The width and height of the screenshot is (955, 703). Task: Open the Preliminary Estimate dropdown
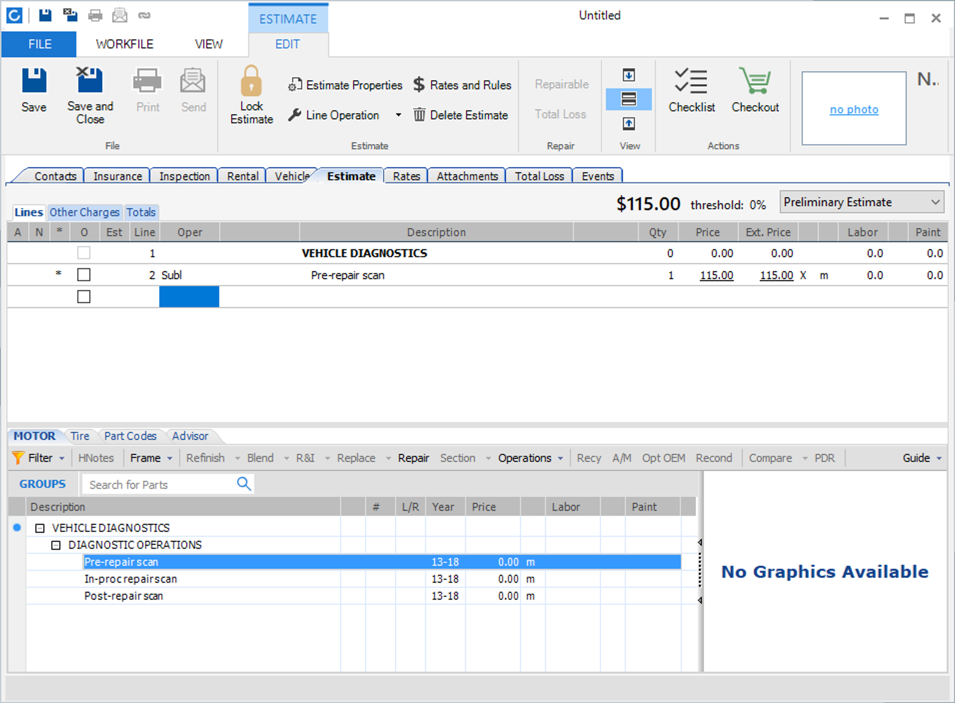click(x=862, y=203)
